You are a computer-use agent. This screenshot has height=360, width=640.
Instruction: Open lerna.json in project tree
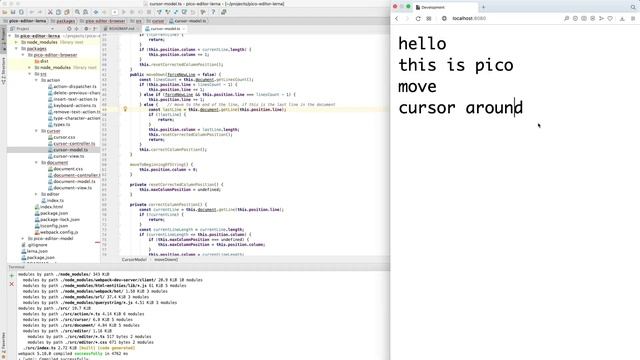pos(35,251)
